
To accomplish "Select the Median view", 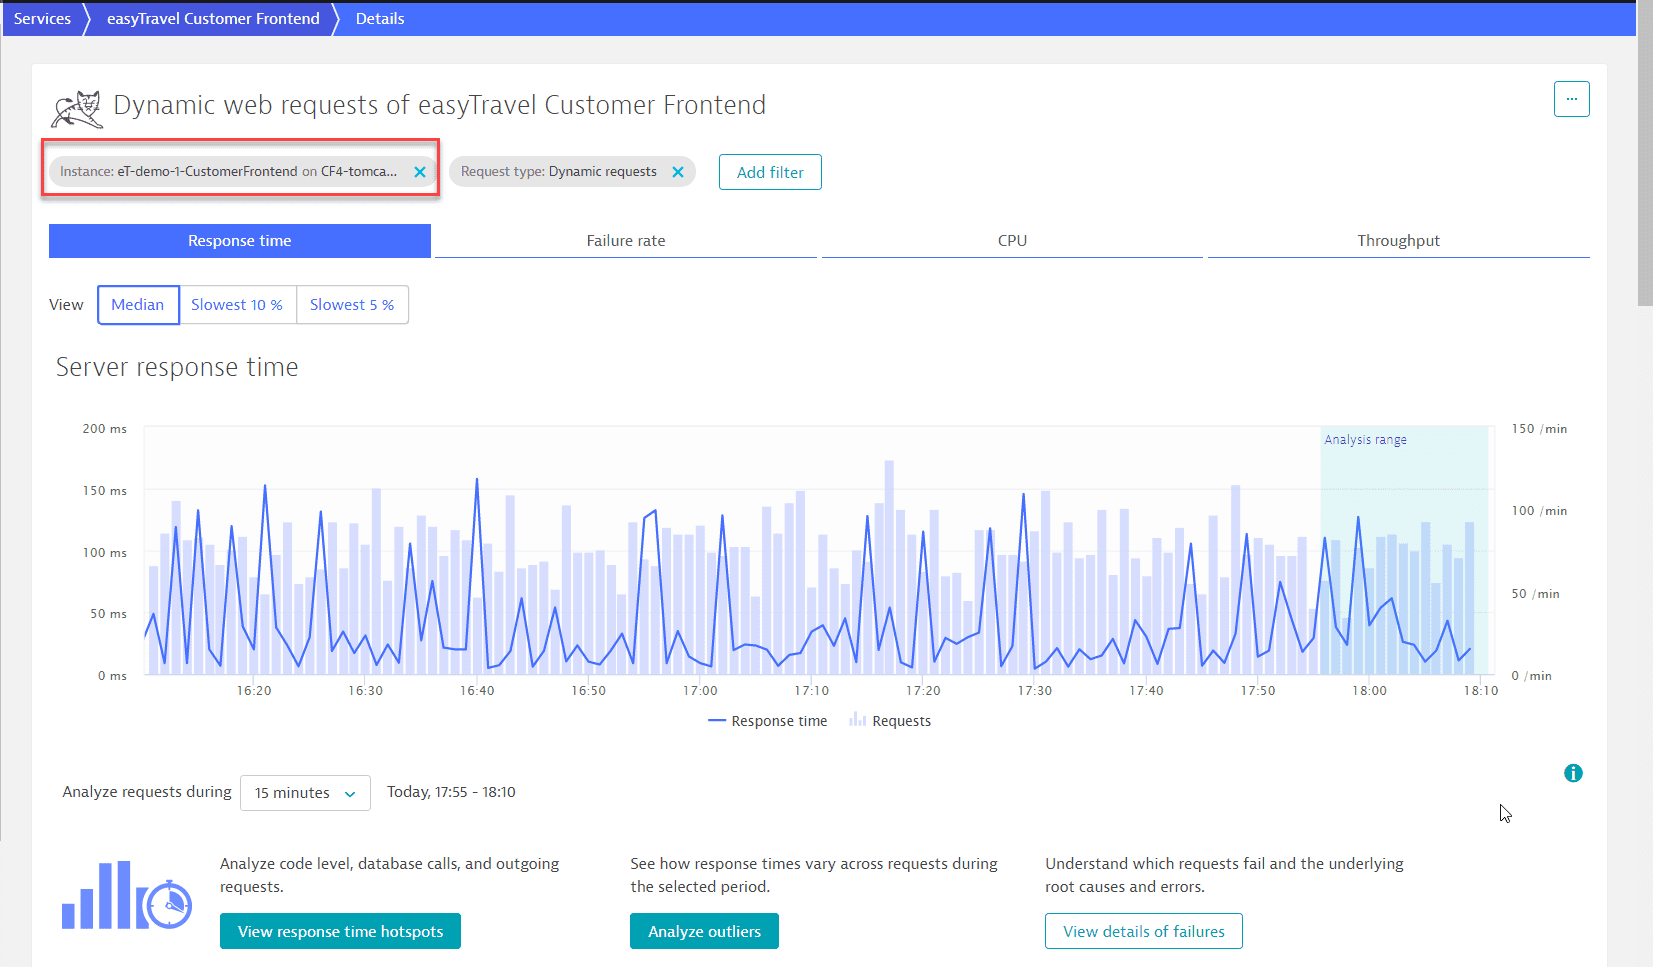I will point(138,305).
